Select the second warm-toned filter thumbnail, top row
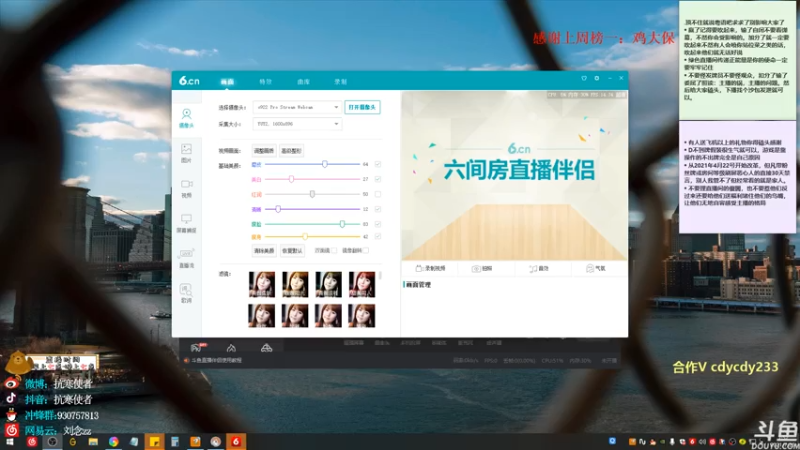 point(295,284)
